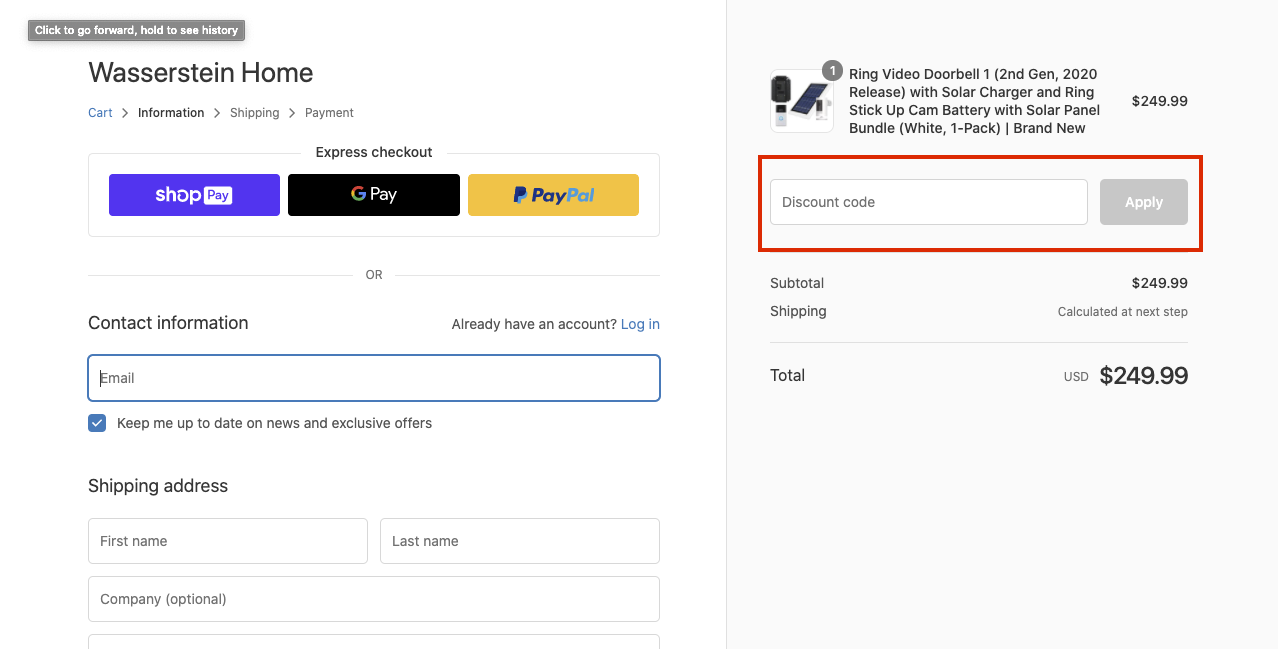Viewport: 1278px width, 649px height.
Task: Click the First name field
Action: 228,541
